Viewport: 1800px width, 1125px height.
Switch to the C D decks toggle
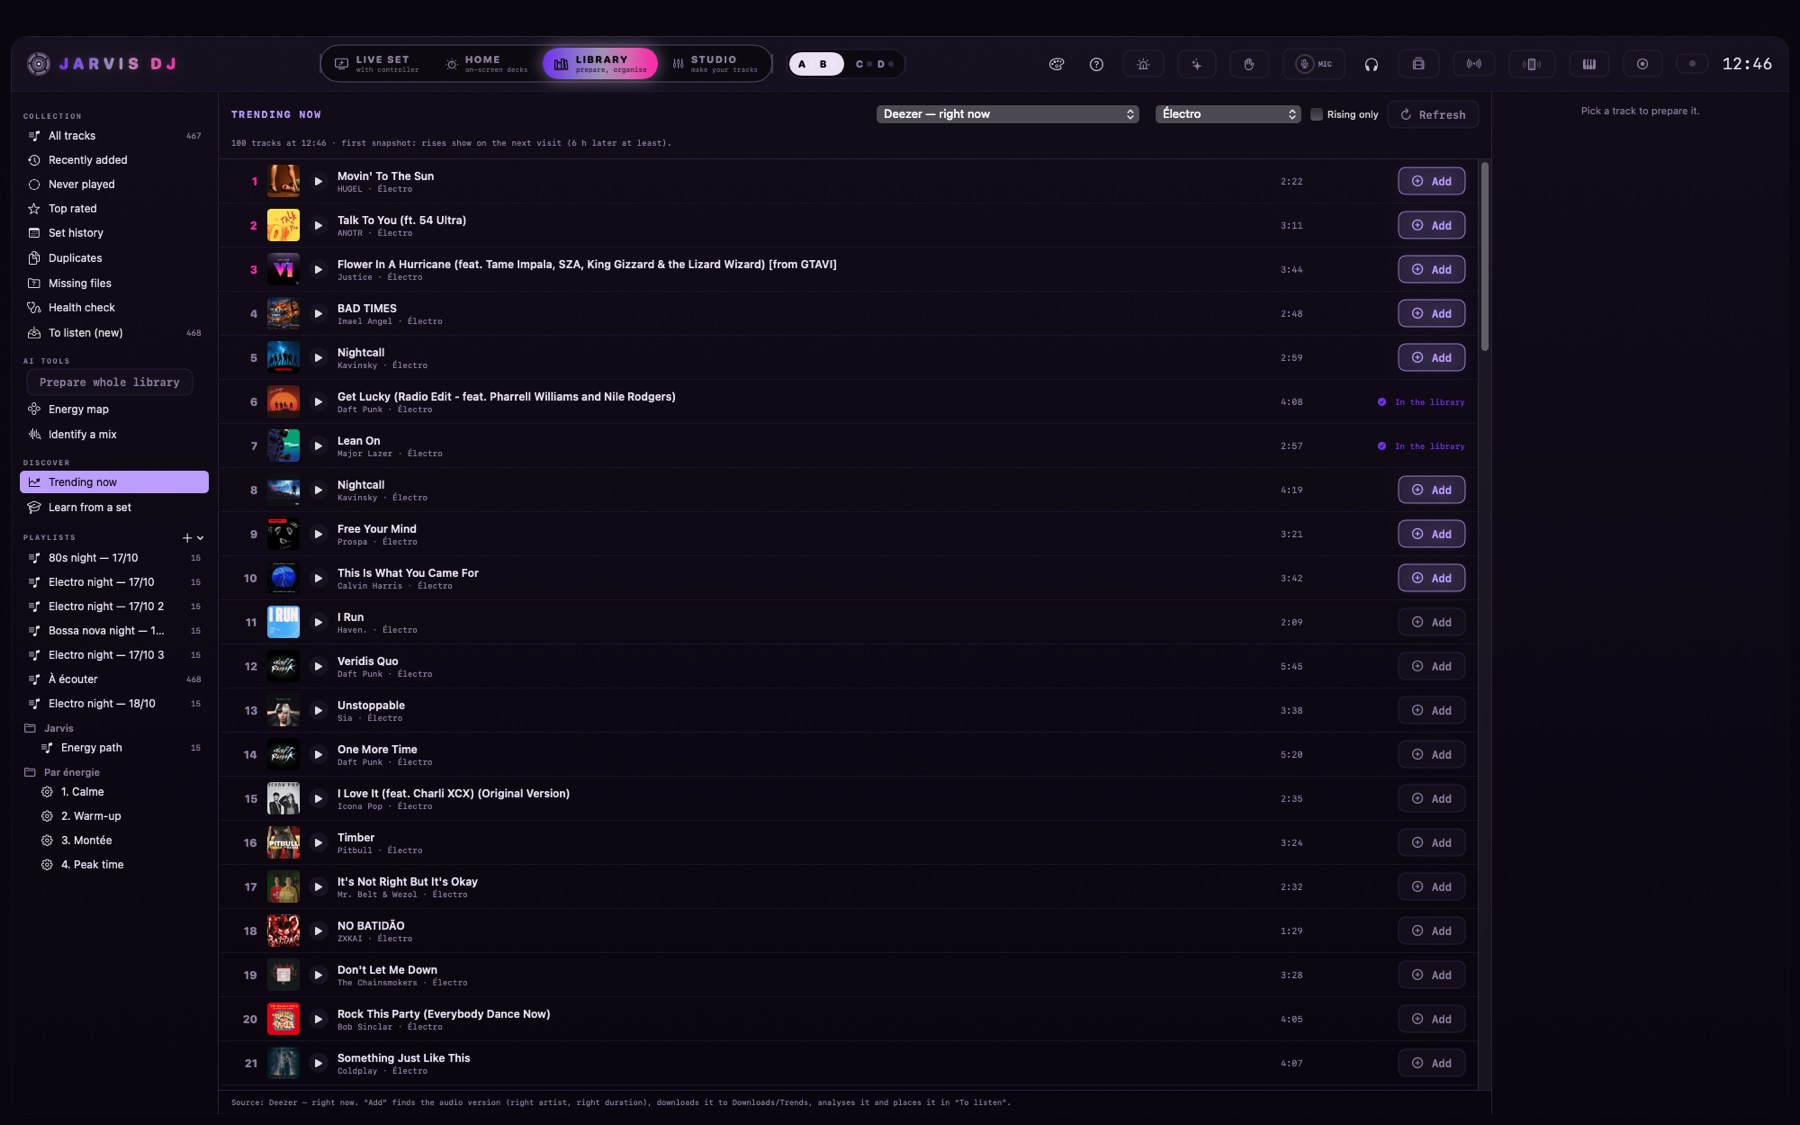(x=874, y=64)
